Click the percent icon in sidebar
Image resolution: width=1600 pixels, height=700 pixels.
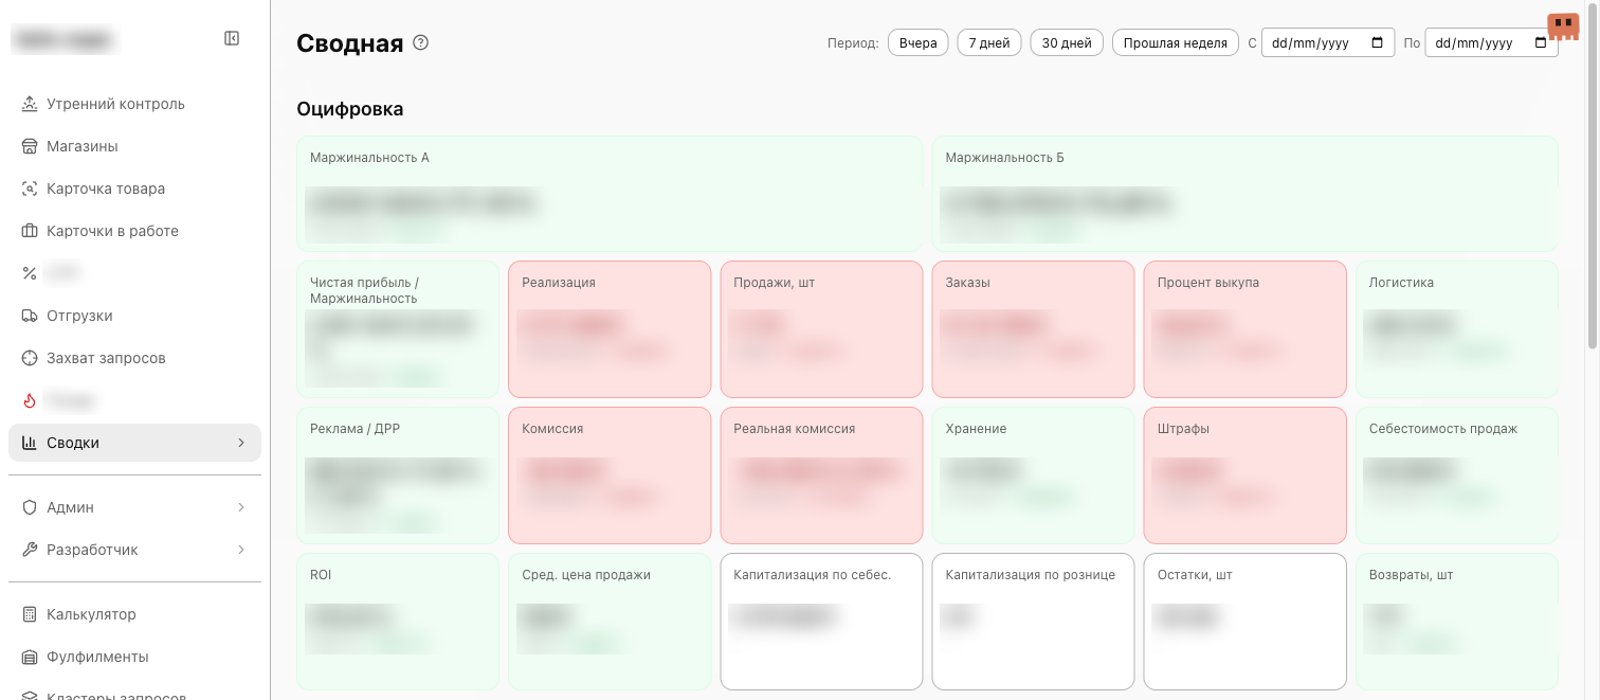(30, 273)
